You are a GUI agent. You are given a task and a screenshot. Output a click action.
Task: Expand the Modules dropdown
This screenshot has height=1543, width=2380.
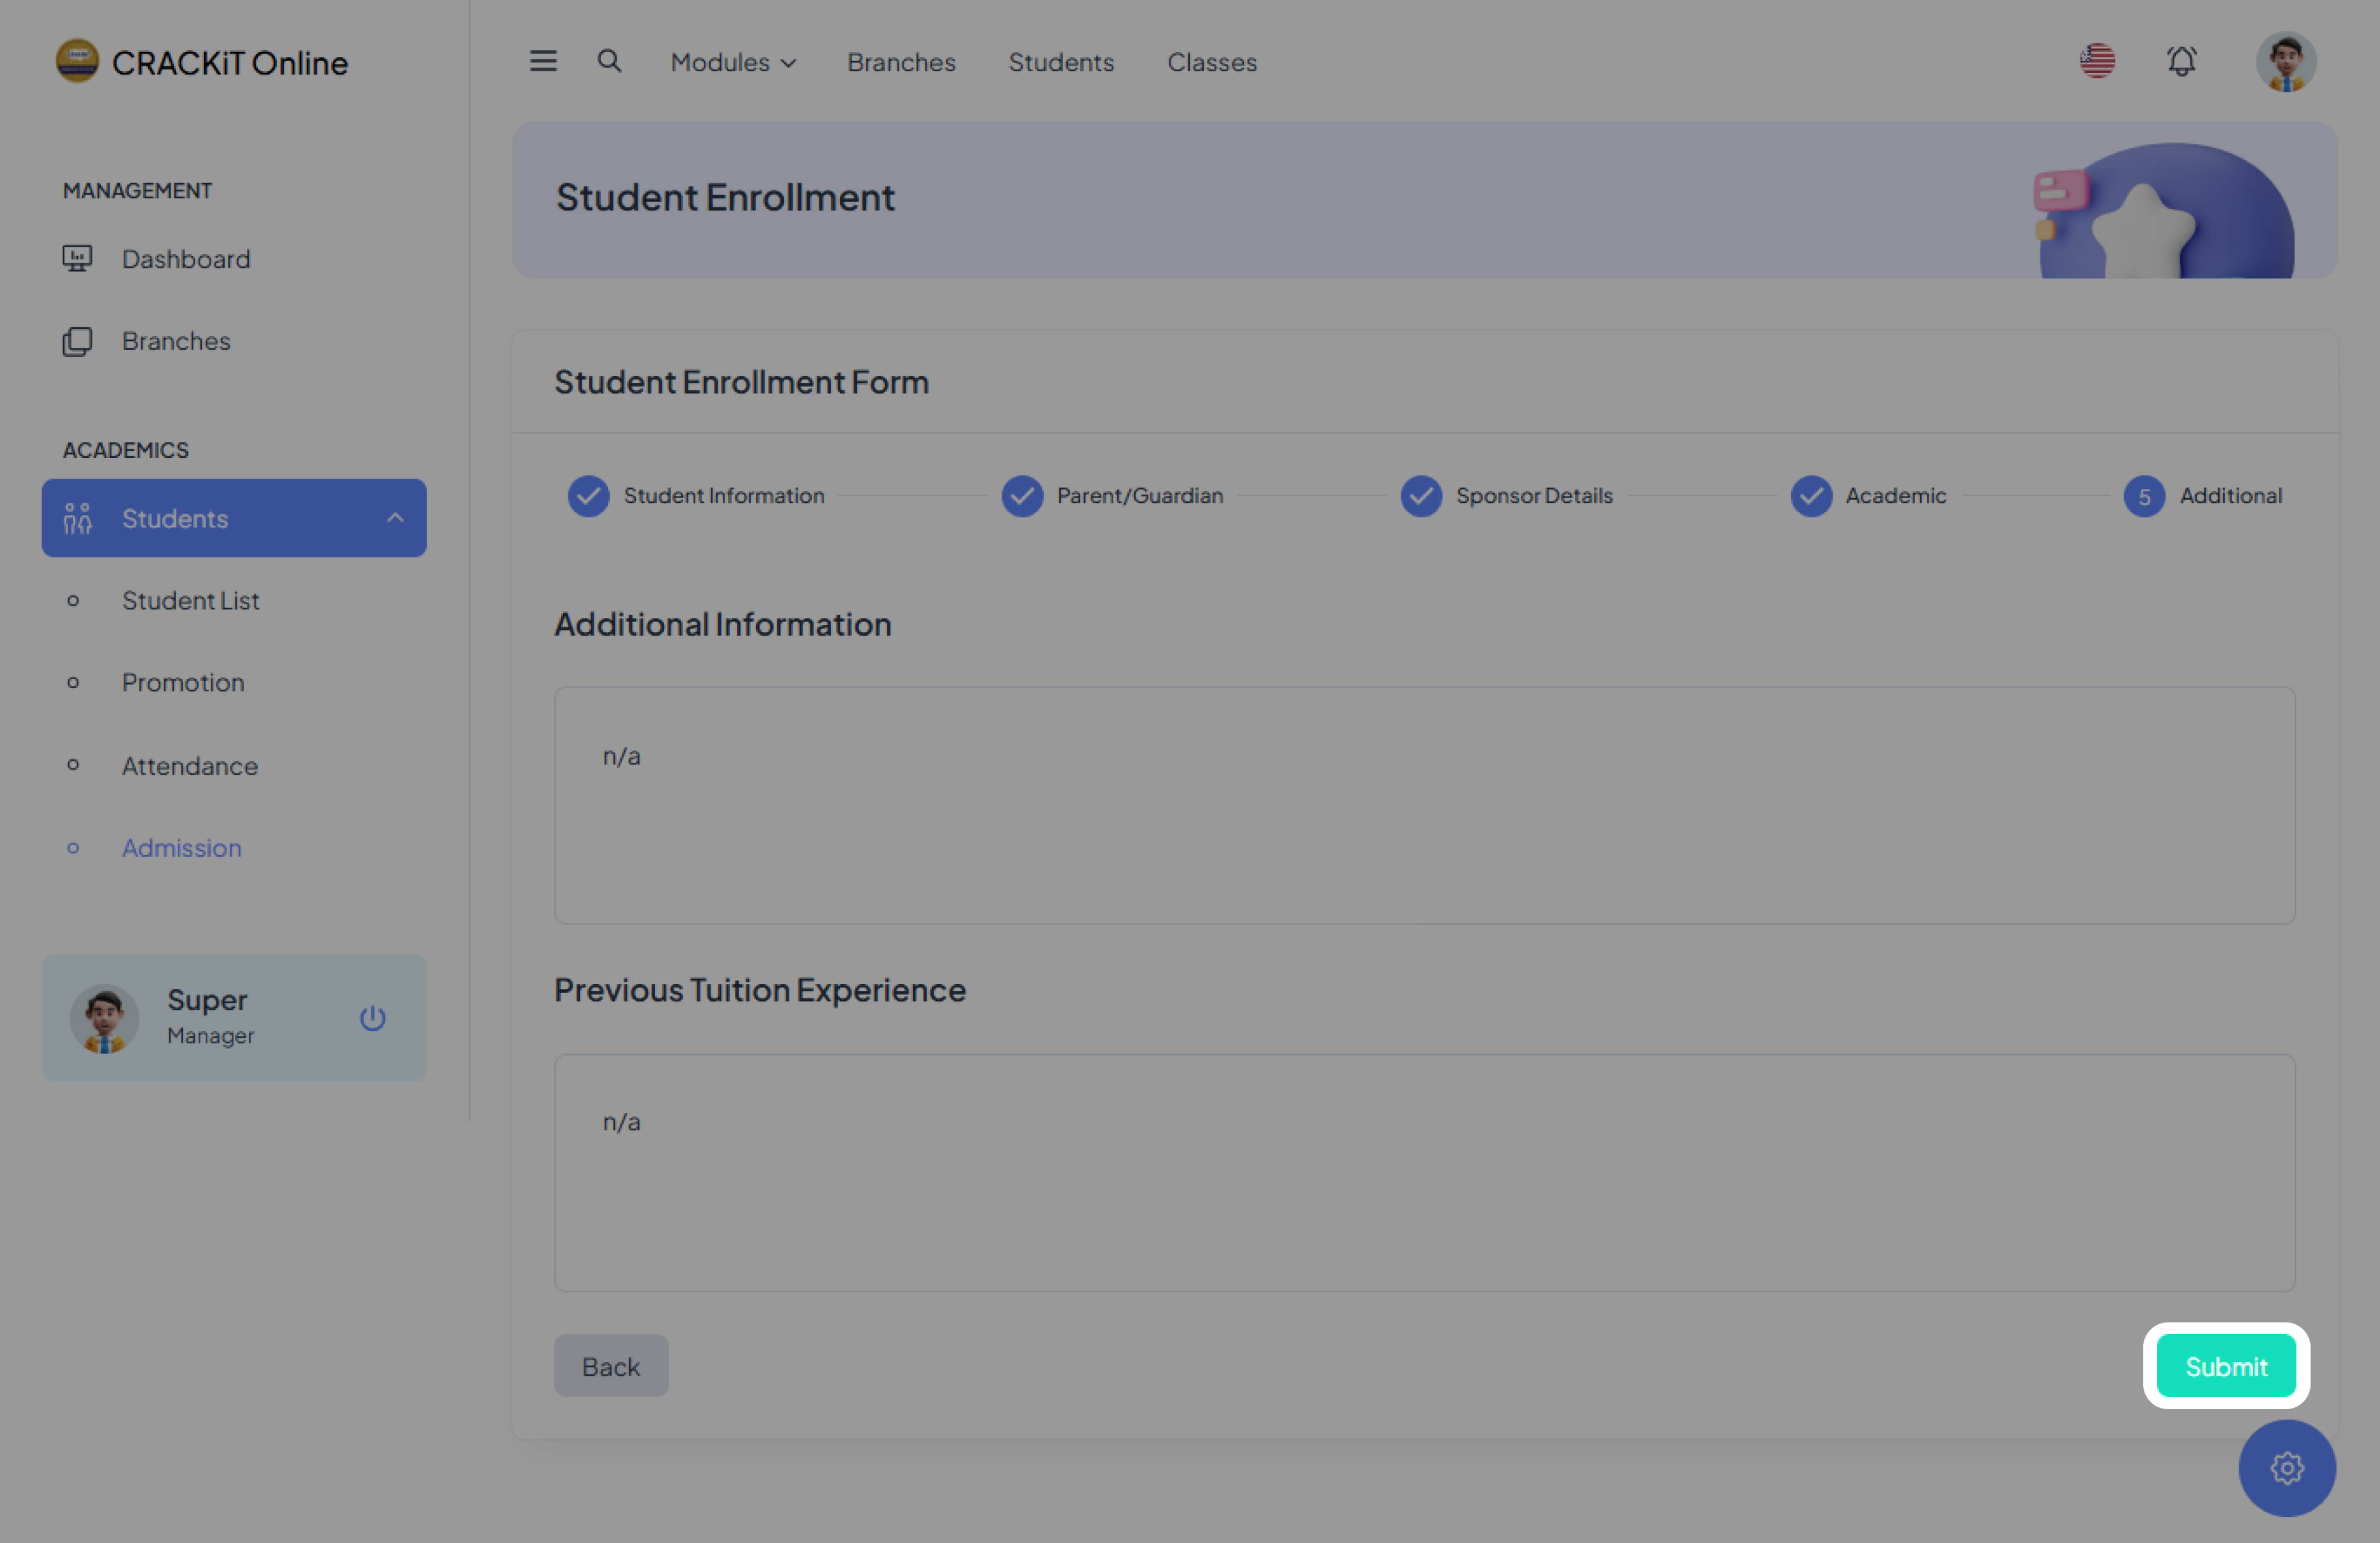click(x=733, y=62)
